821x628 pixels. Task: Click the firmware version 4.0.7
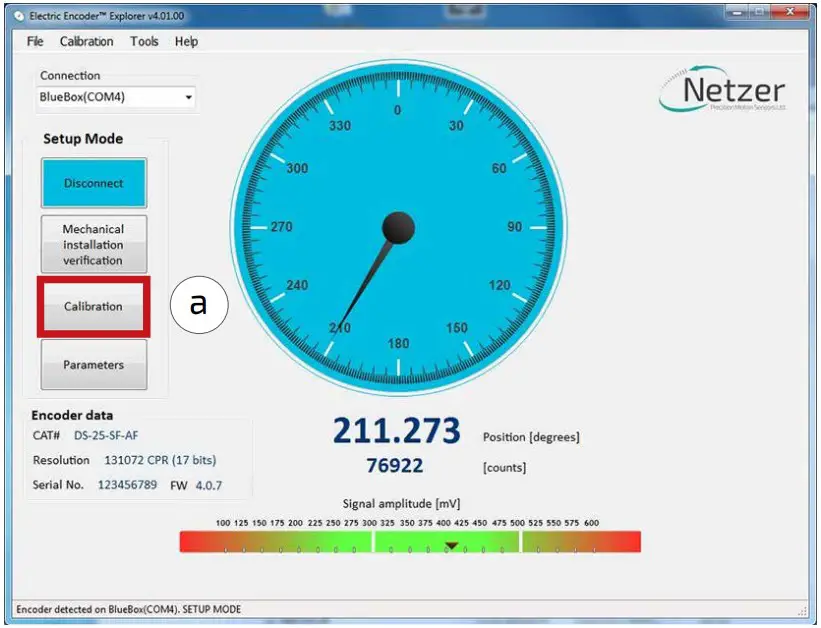click(x=209, y=486)
